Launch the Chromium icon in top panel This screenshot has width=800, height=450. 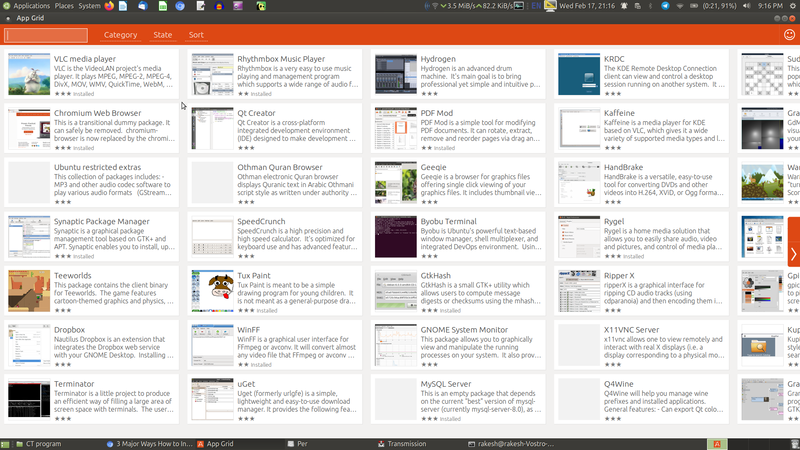(x=180, y=6)
